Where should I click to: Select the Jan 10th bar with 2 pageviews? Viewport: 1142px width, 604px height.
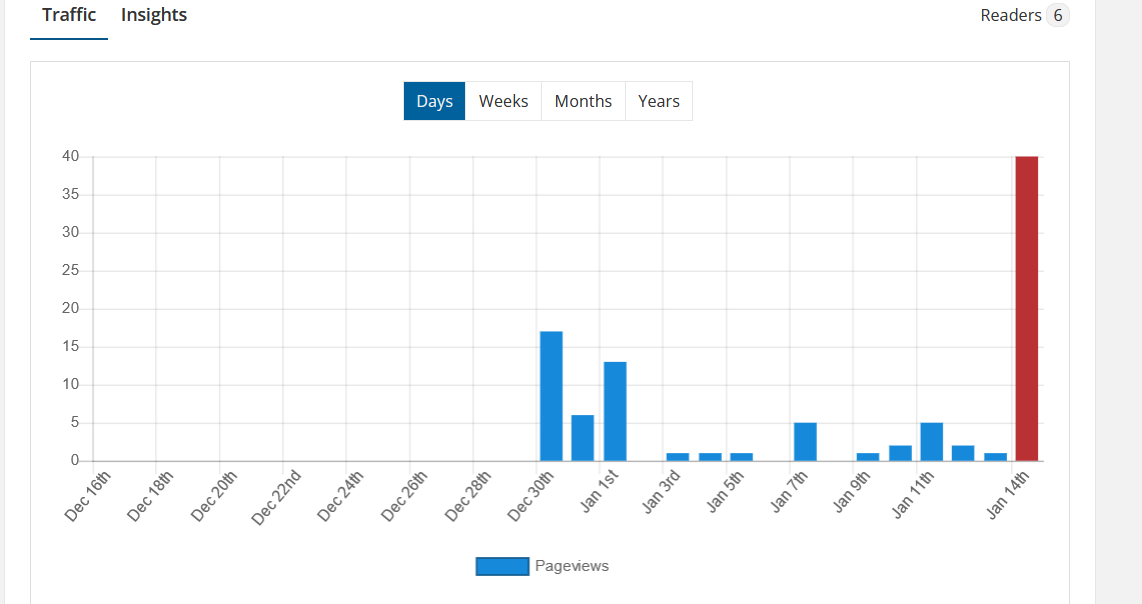[900, 453]
